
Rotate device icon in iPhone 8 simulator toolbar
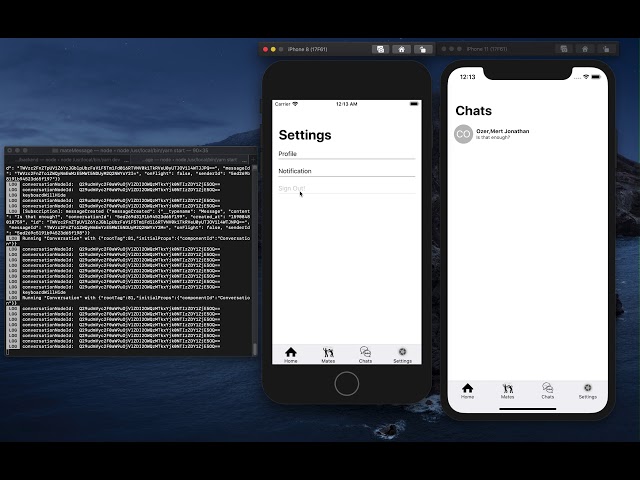point(422,49)
